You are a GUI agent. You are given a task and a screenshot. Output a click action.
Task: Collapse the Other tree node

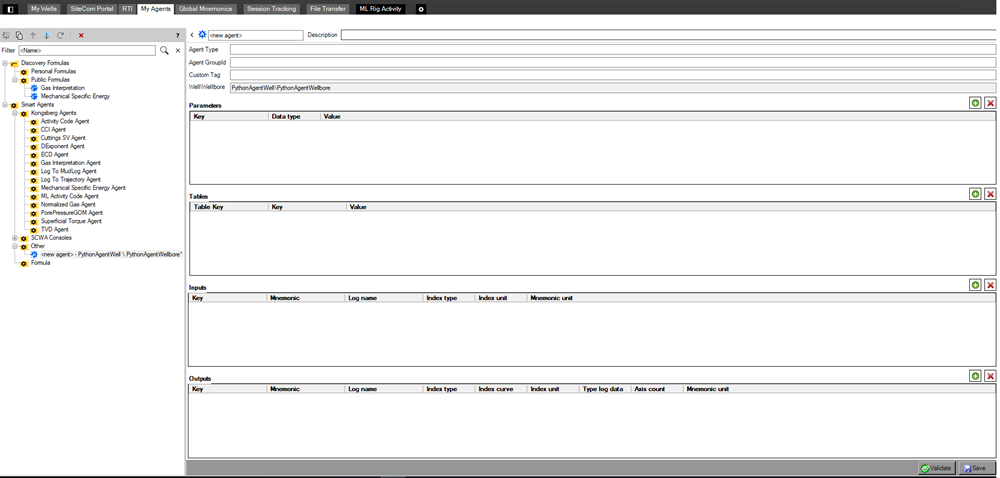pos(15,246)
